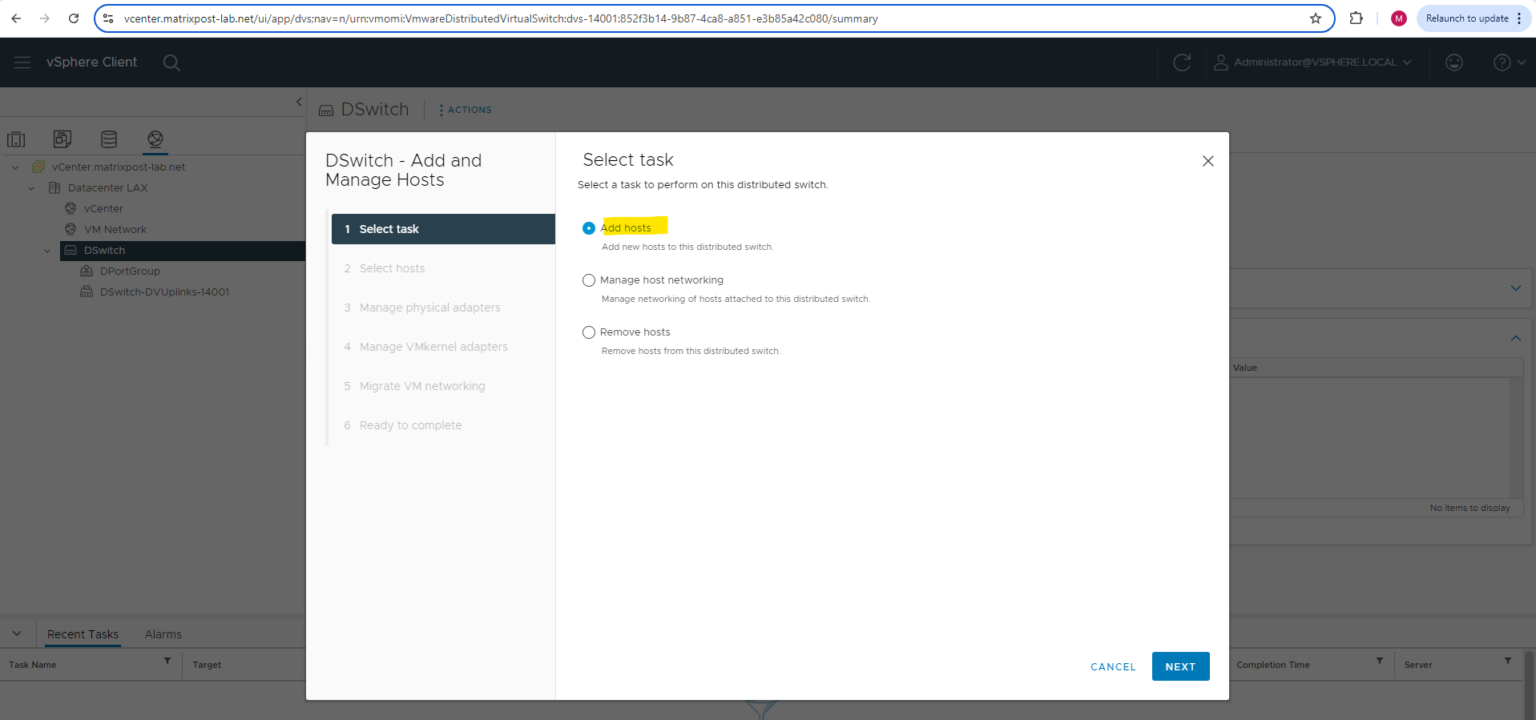The height and width of the screenshot is (720, 1536).
Task: Select the Manage host networking option
Action: tap(589, 280)
